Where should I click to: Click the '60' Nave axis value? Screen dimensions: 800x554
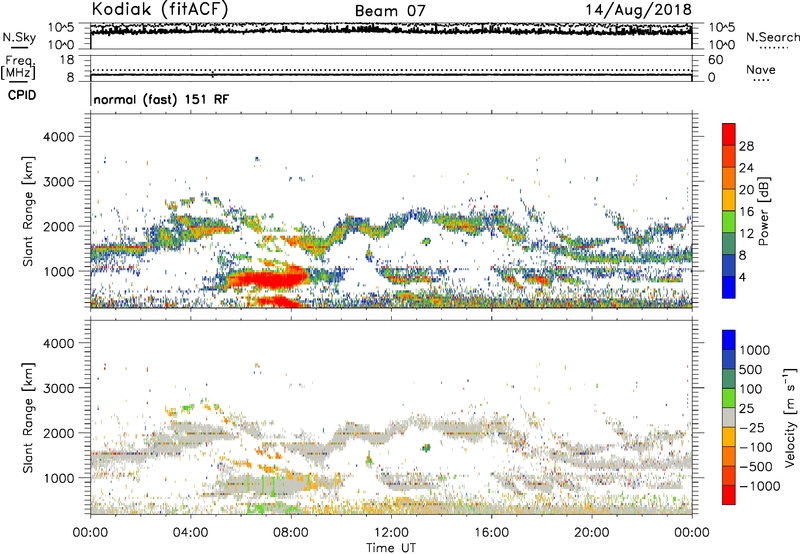click(x=715, y=60)
